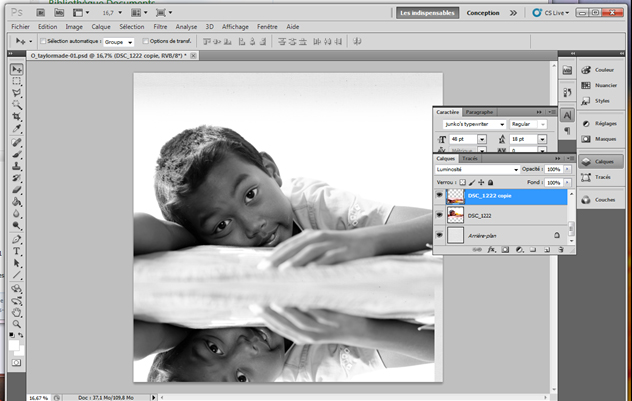The height and width of the screenshot is (401, 632).
Task: Switch to the Paragraphe tab
Action: click(479, 112)
